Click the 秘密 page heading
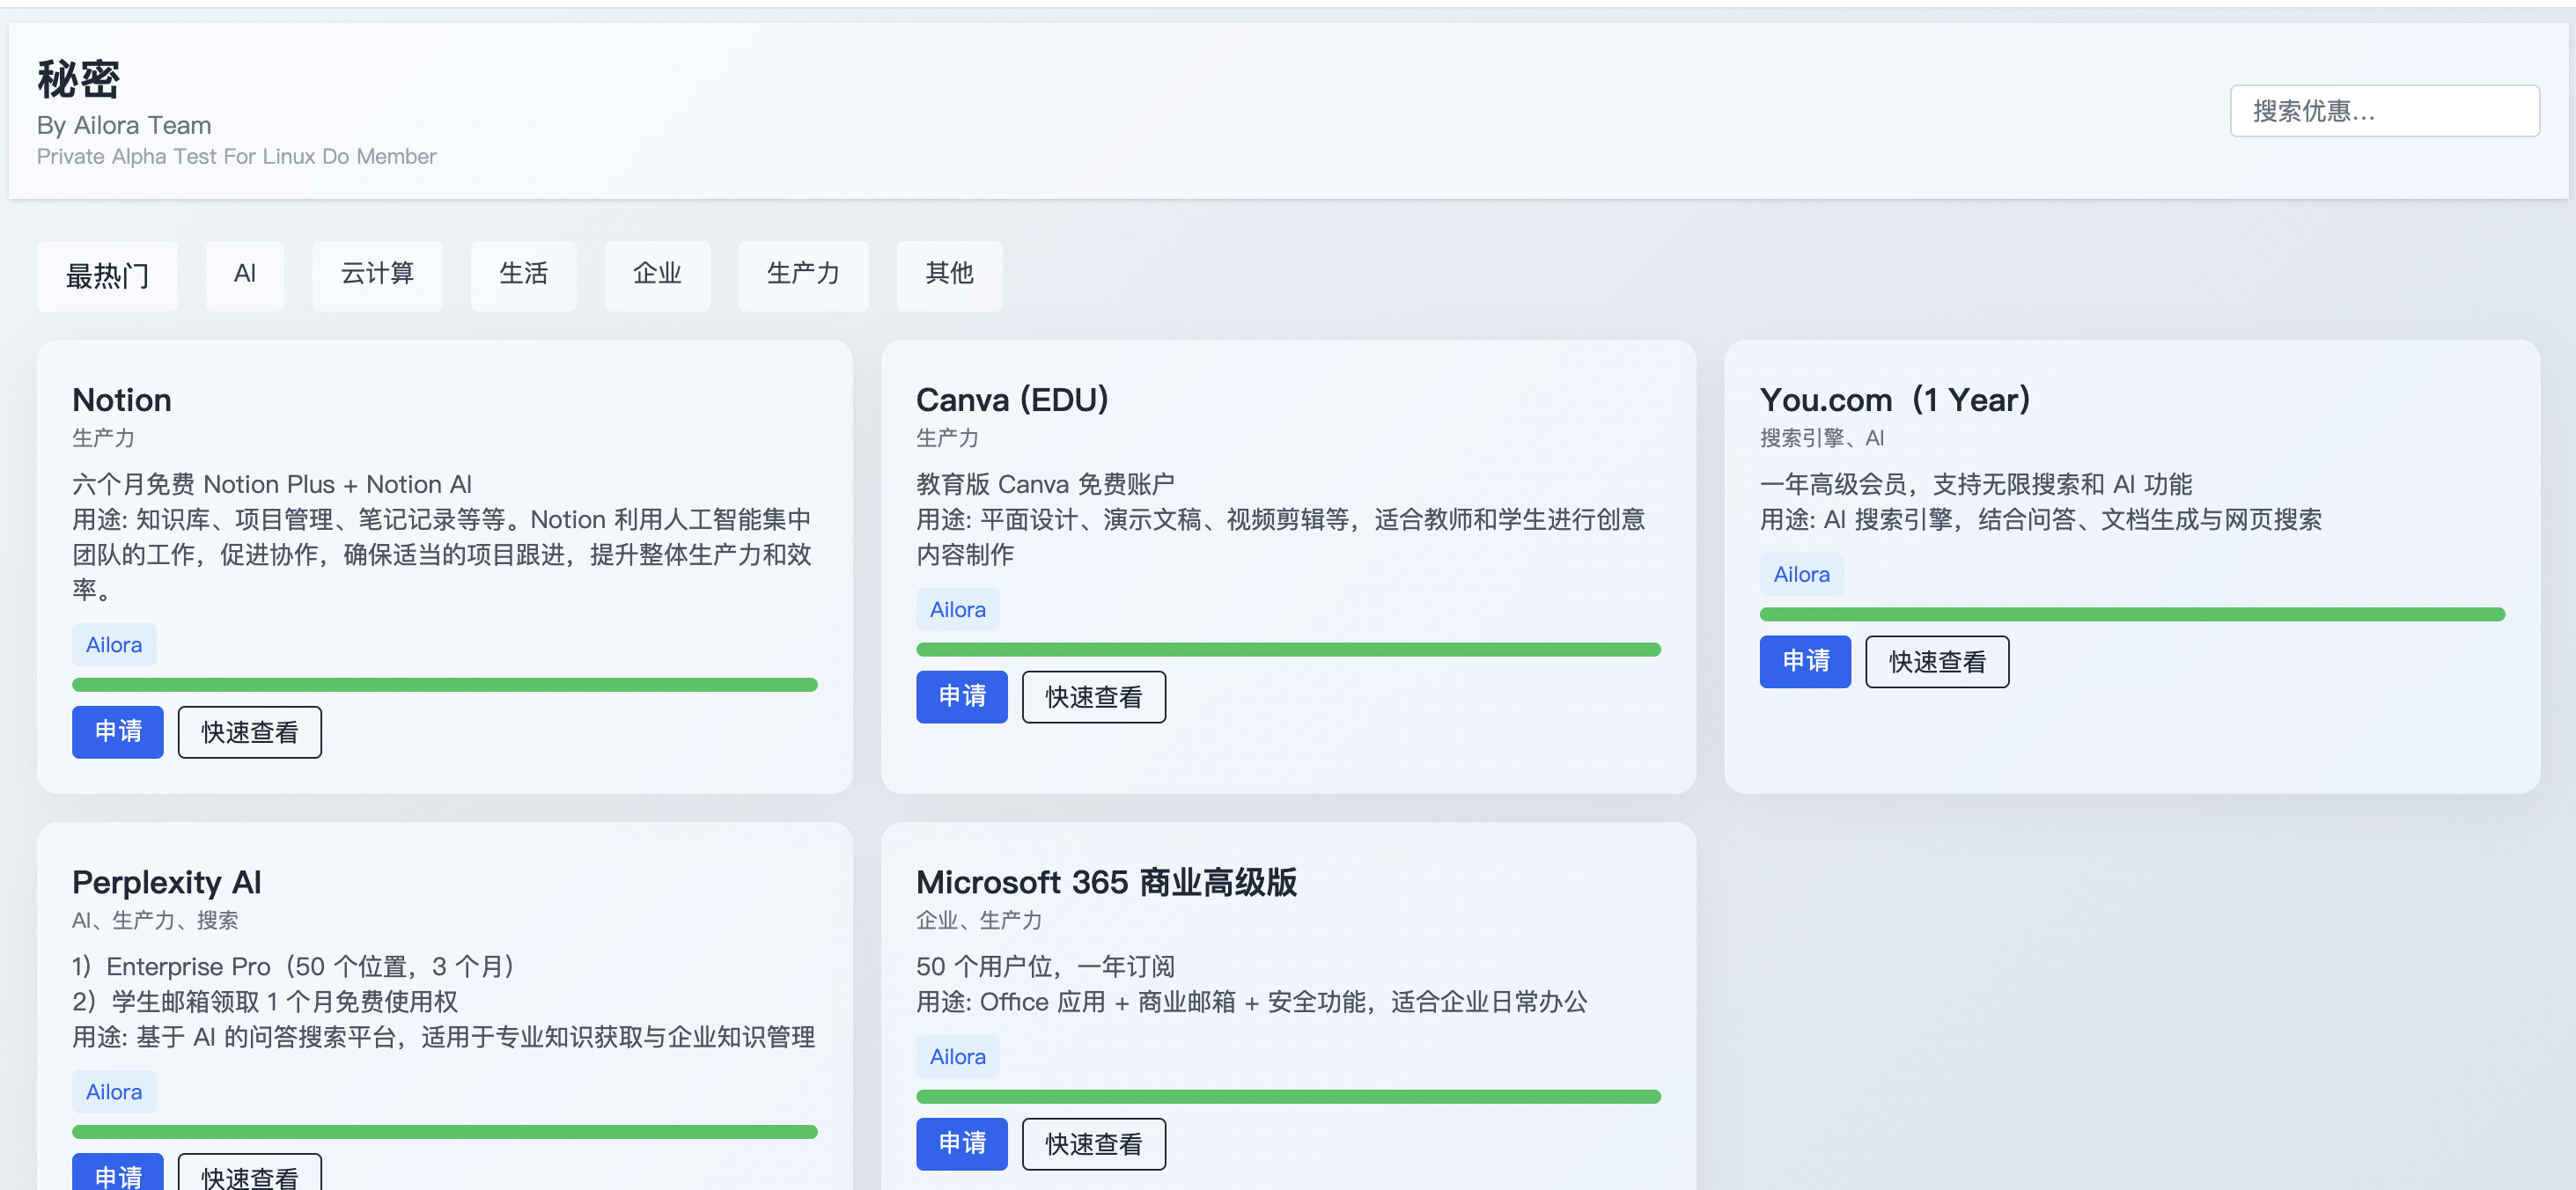 pos(79,79)
